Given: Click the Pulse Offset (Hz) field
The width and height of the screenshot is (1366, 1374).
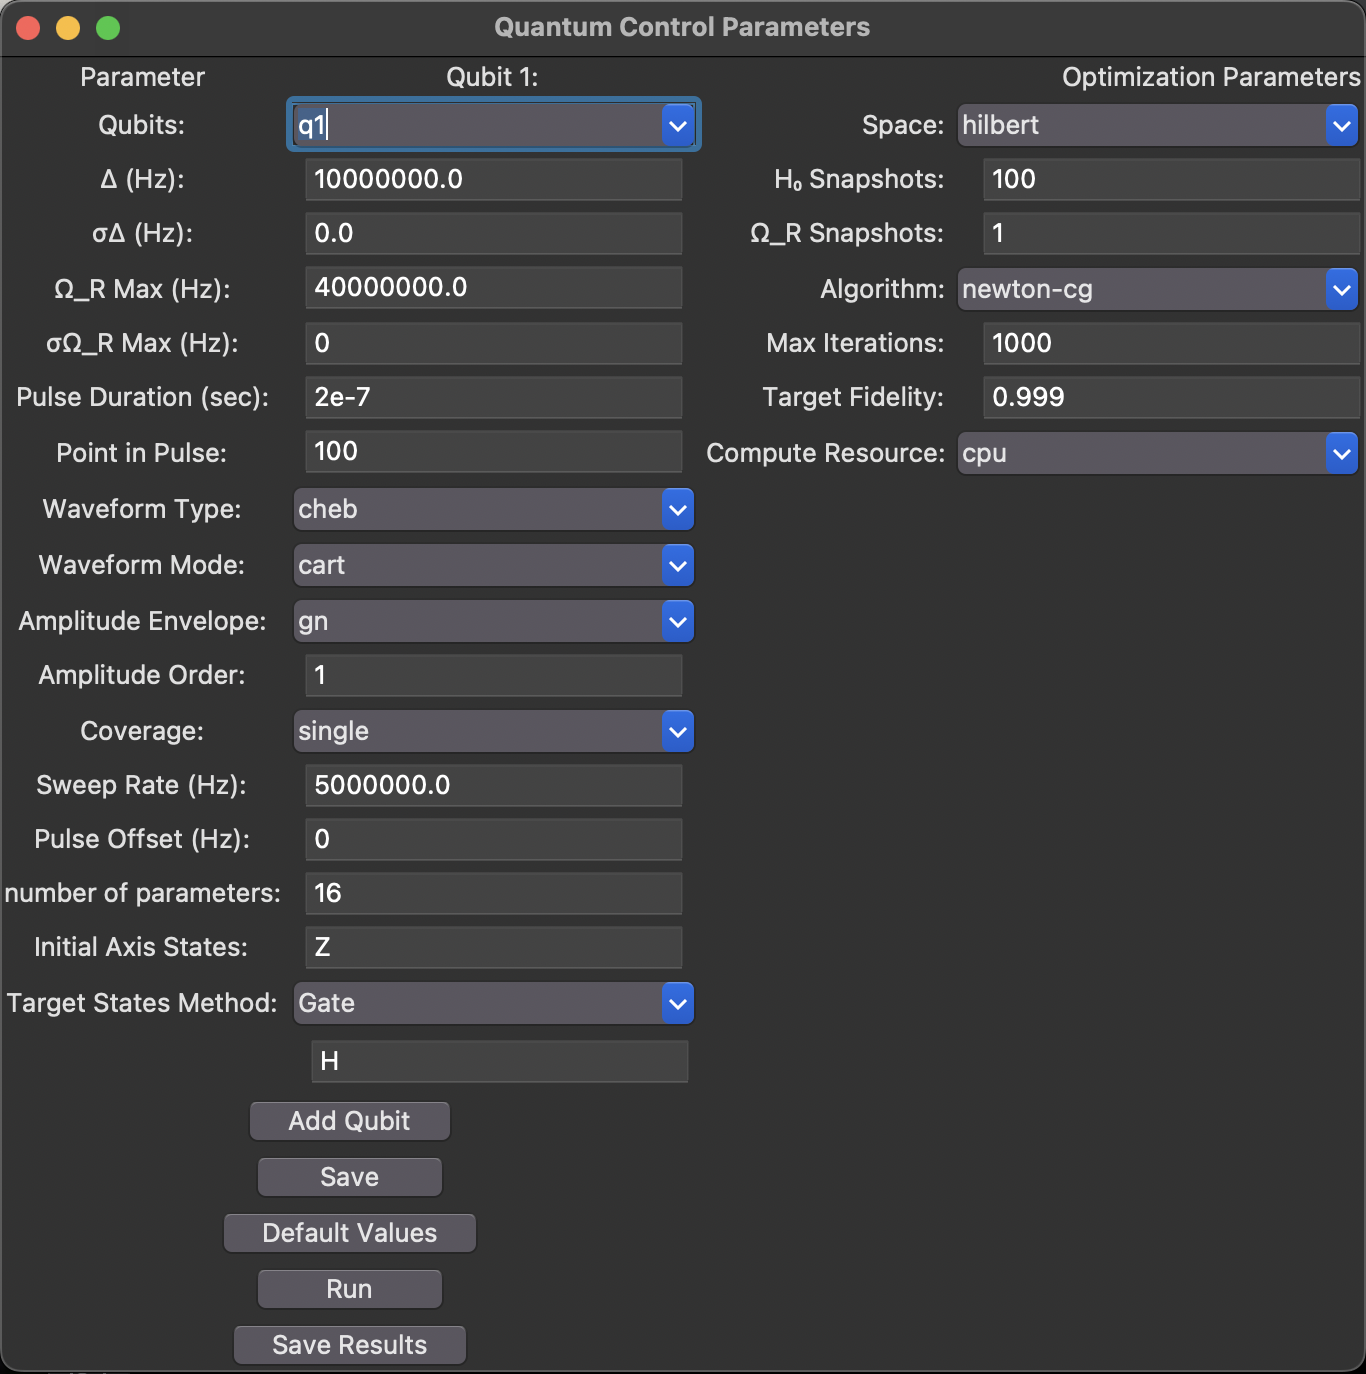Looking at the screenshot, I should click(494, 839).
